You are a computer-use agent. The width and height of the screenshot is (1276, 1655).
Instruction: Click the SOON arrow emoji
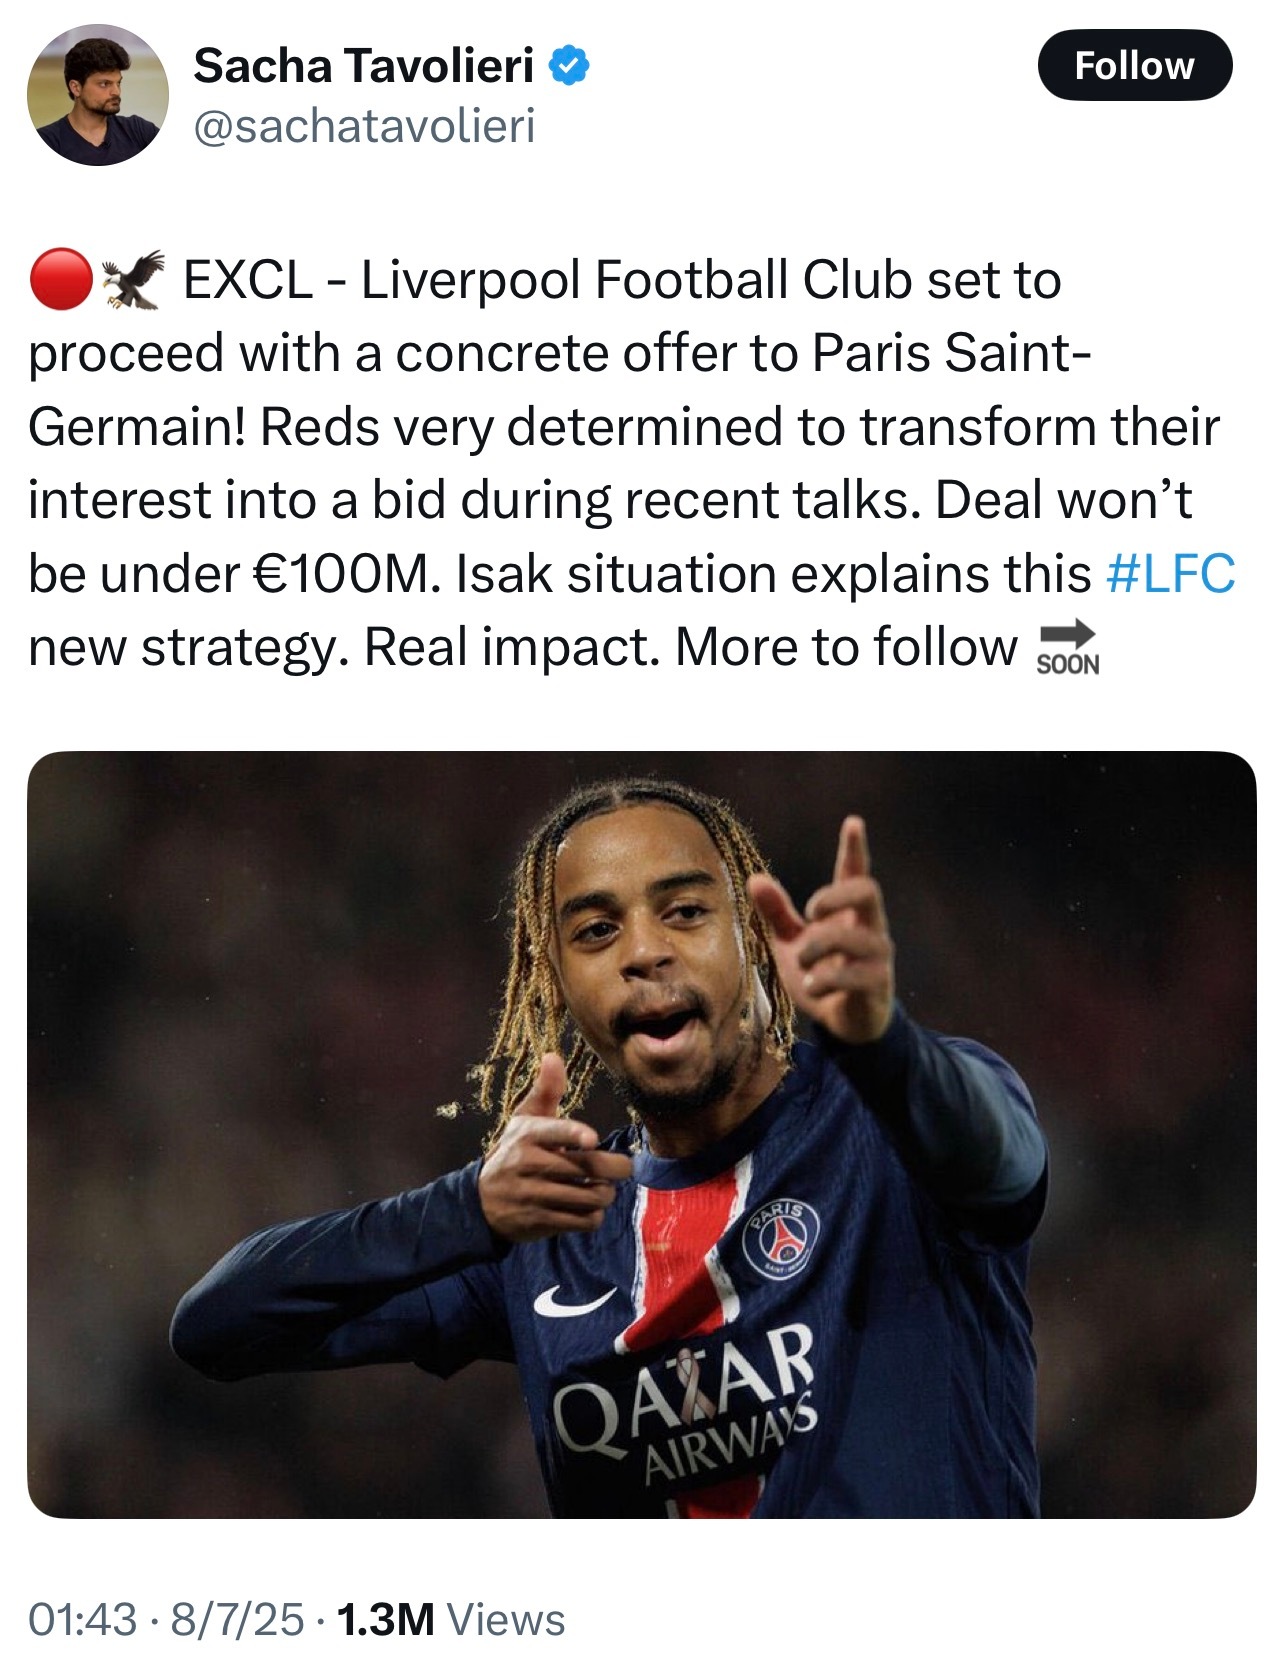click(x=1067, y=648)
